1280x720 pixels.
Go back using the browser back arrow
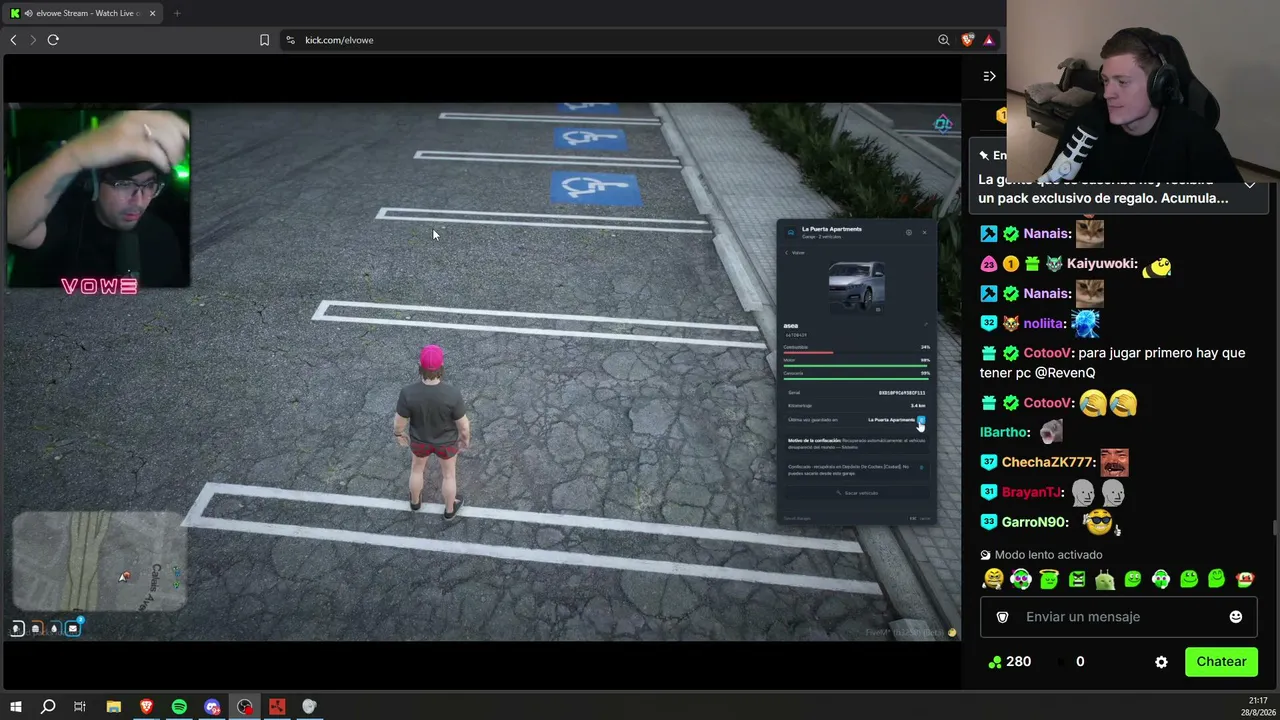click(13, 40)
